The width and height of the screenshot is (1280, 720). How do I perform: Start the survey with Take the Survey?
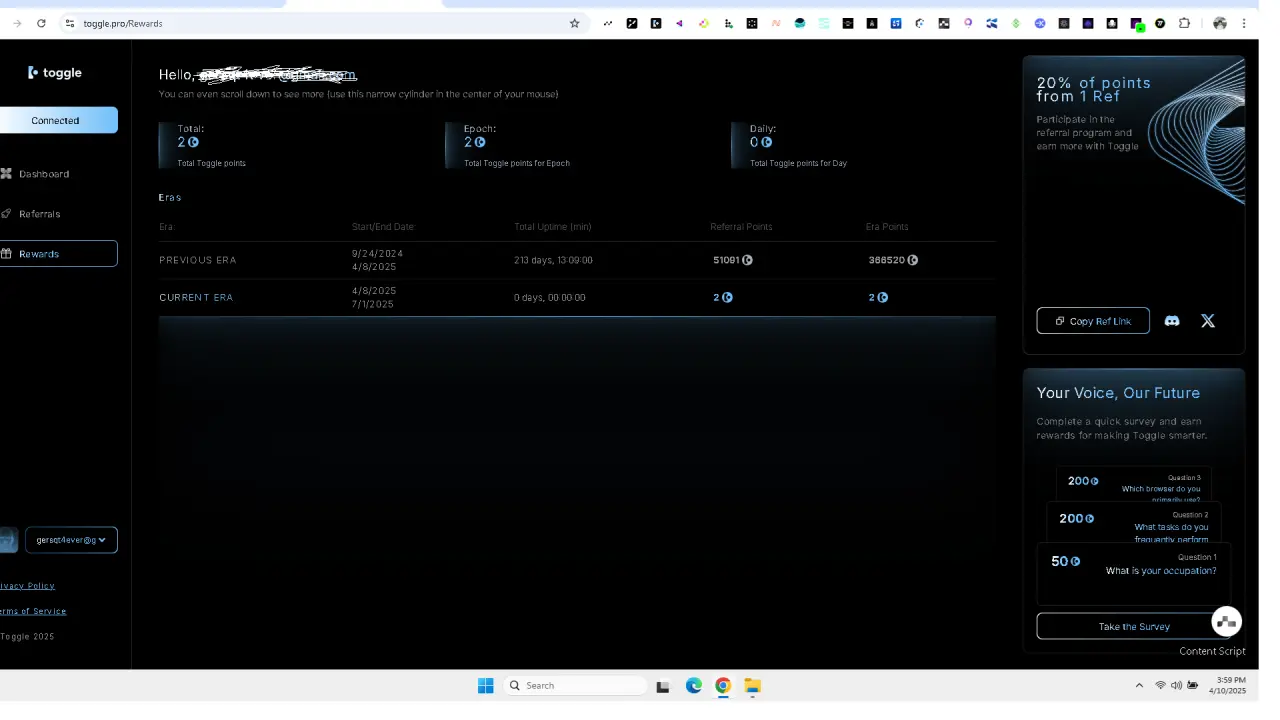coord(1134,626)
